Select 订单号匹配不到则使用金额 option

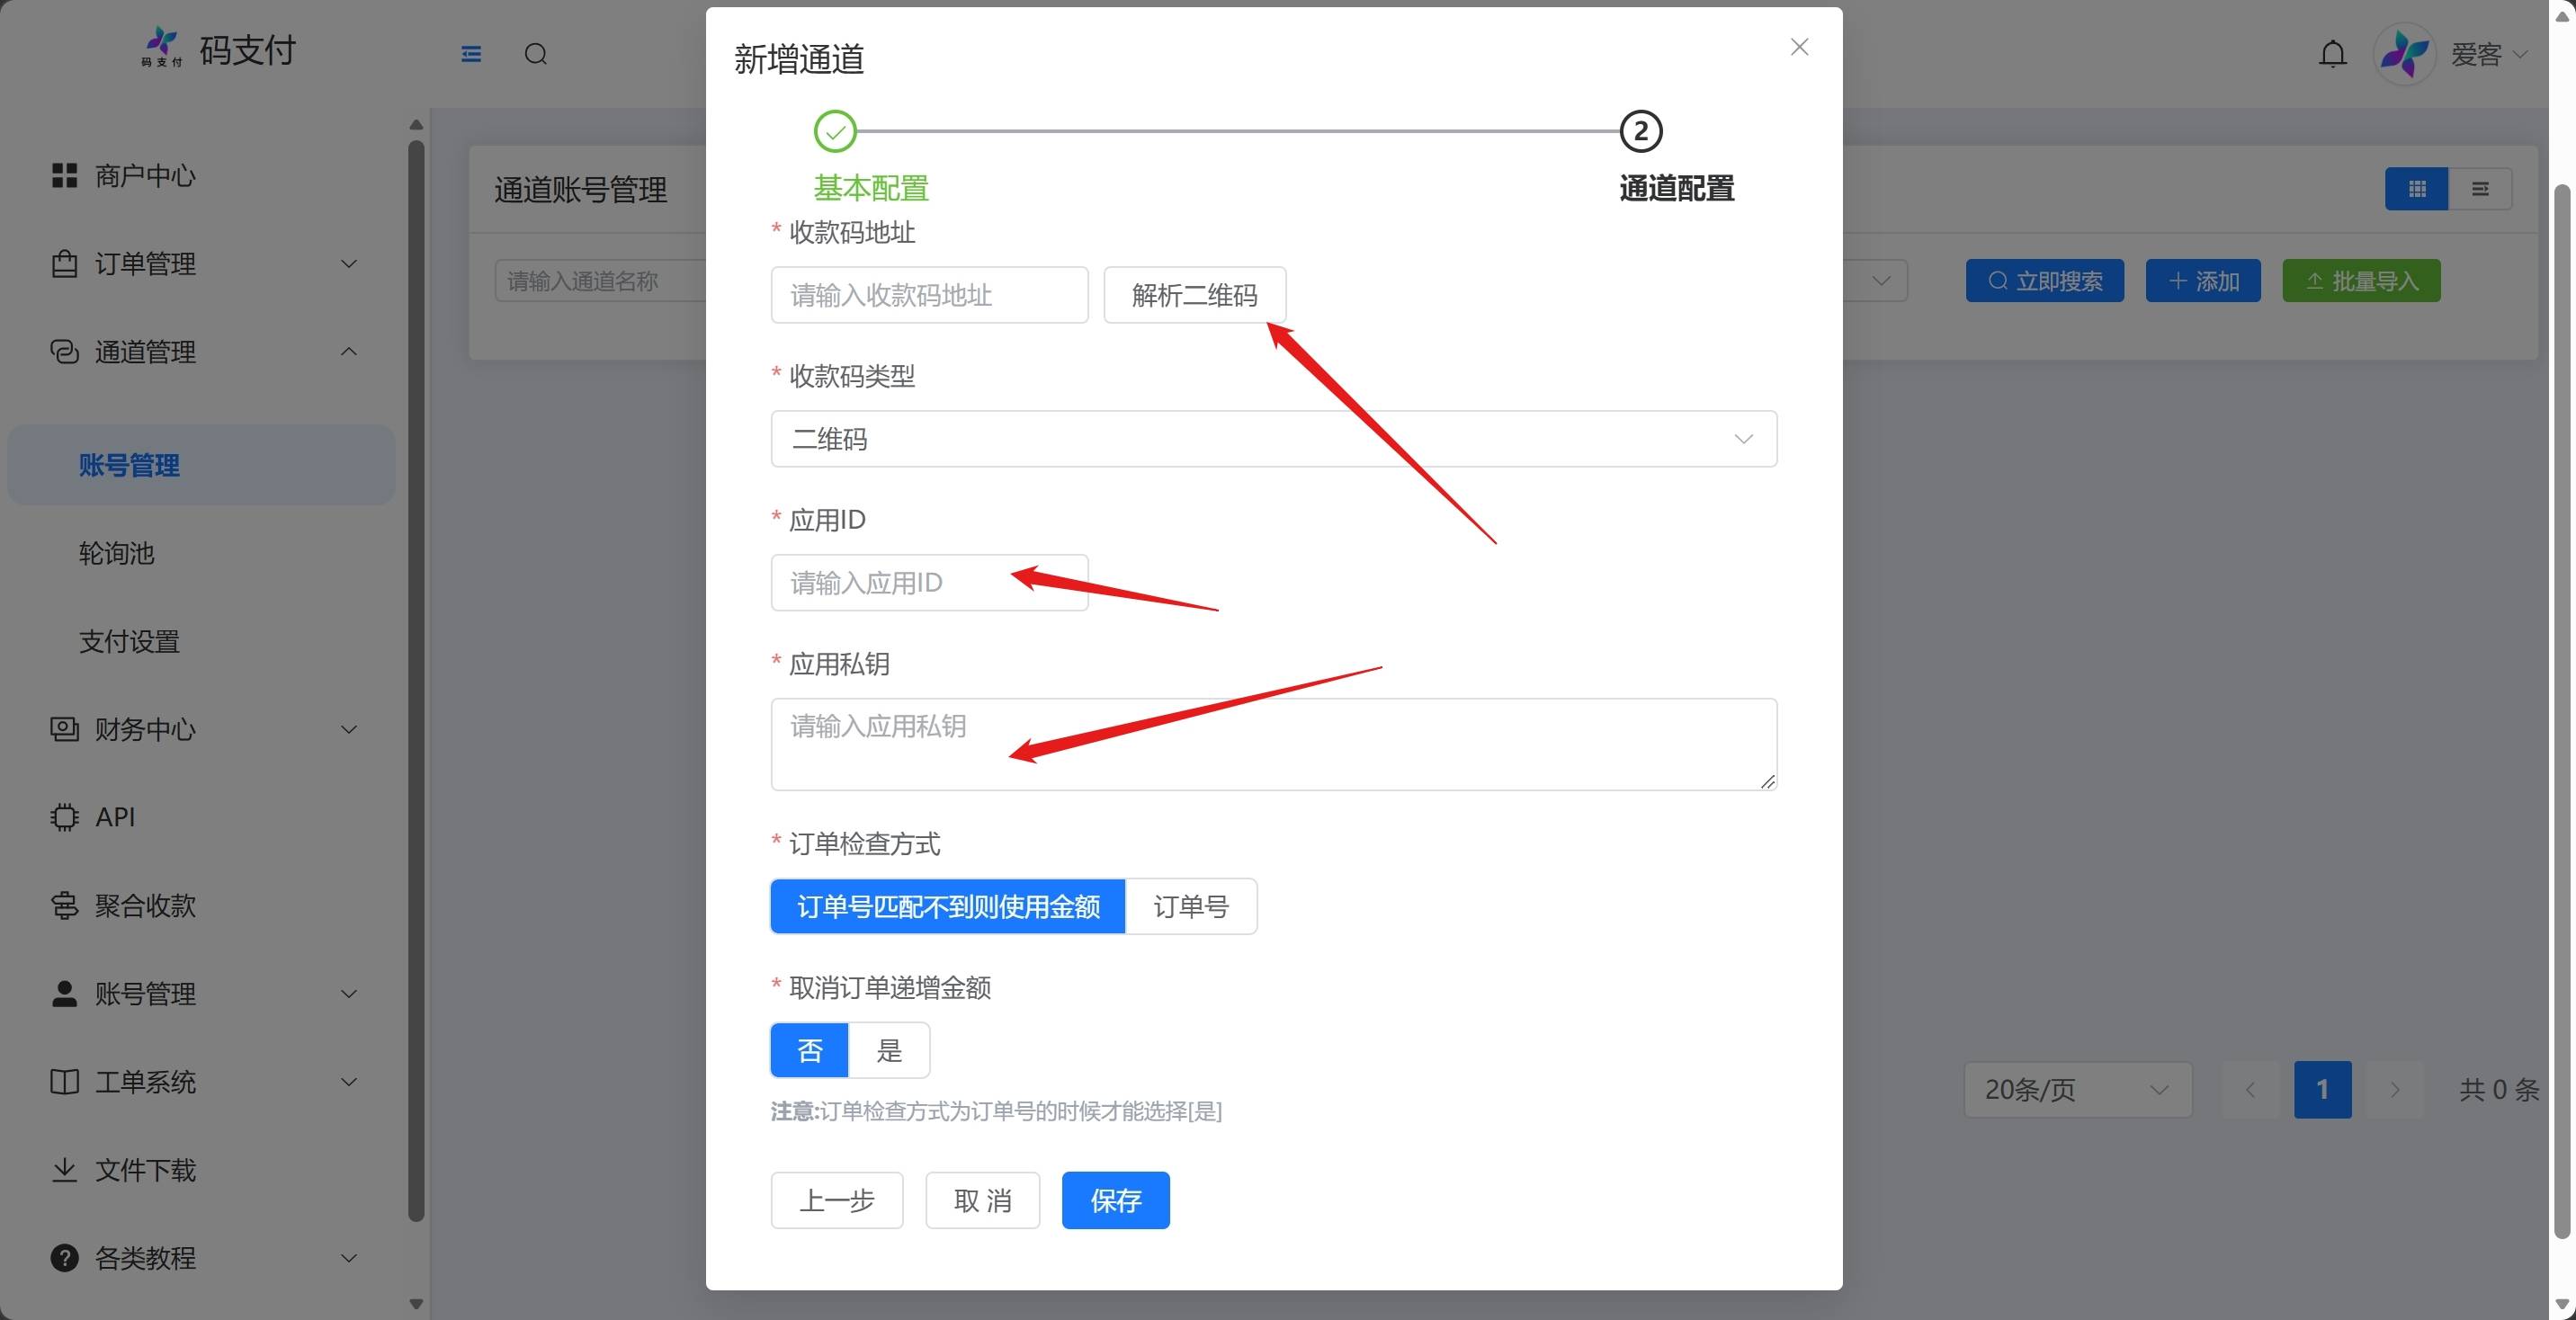[948, 906]
